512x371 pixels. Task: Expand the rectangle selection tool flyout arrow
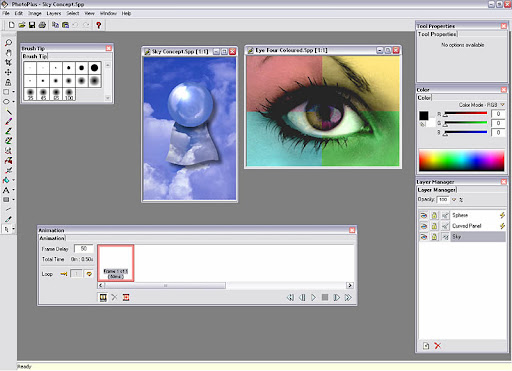(x=13, y=92)
